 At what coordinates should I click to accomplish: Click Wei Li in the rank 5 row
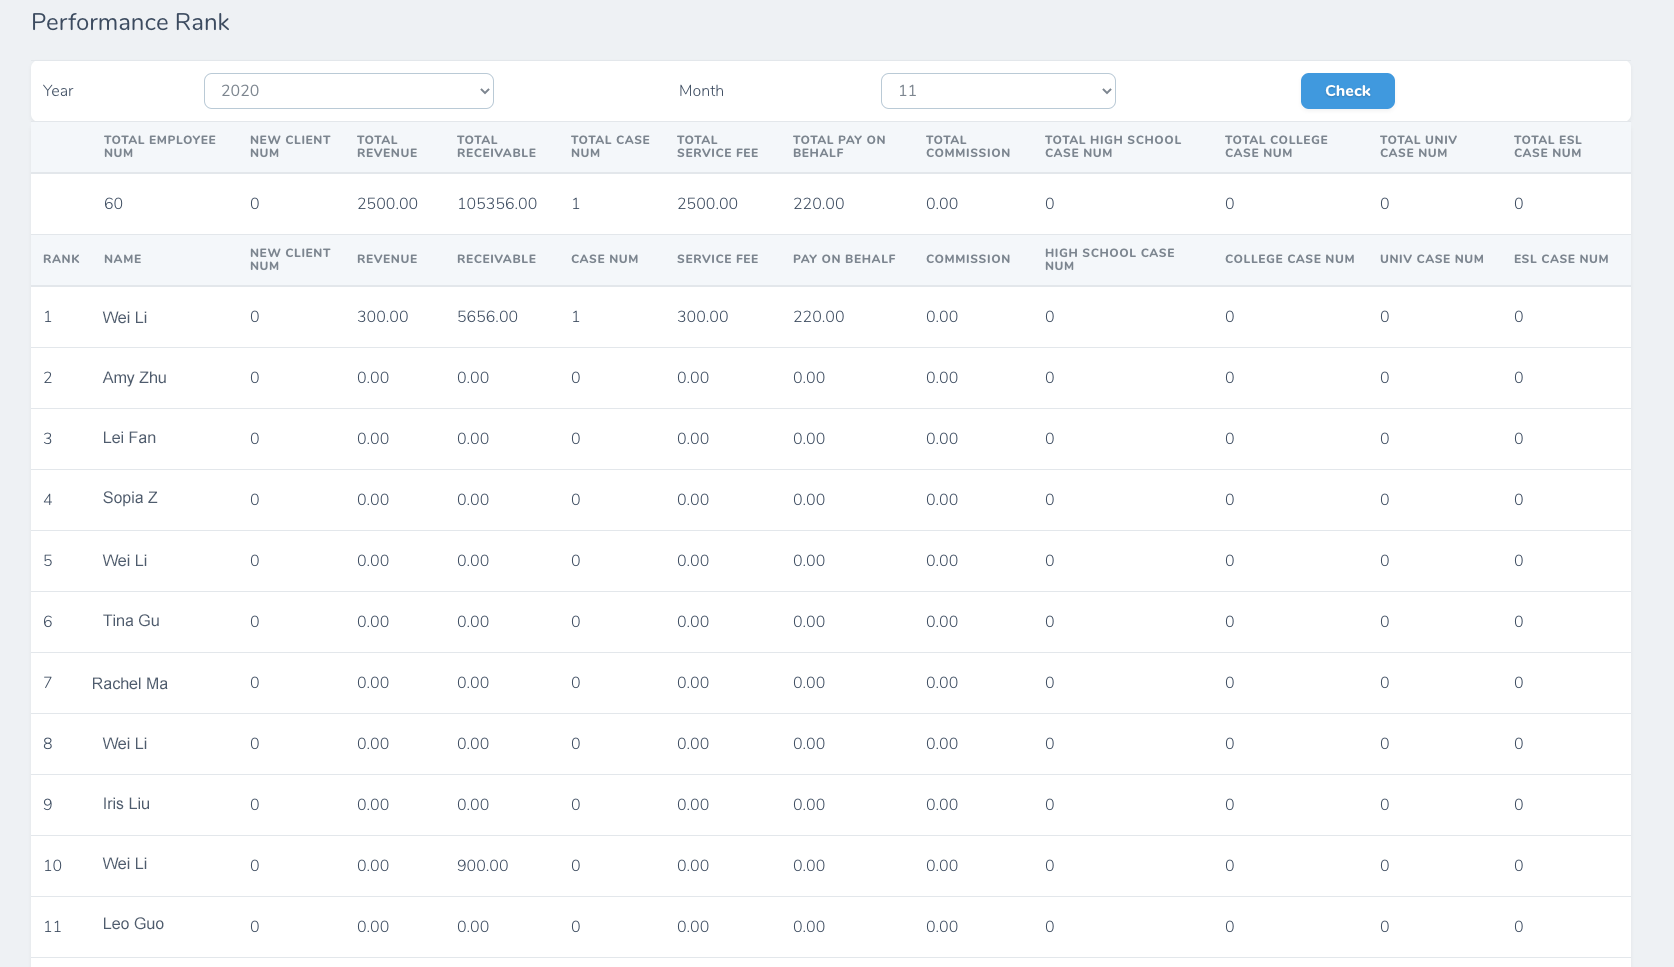coord(125,561)
